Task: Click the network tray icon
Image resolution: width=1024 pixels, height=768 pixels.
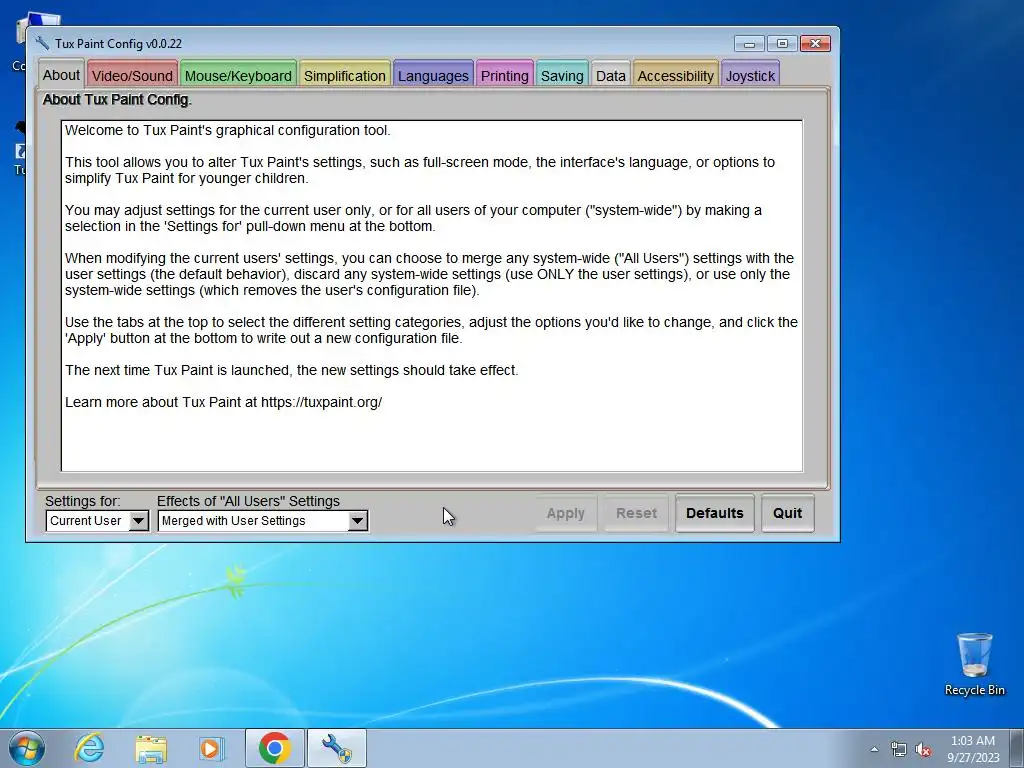Action: (x=899, y=749)
